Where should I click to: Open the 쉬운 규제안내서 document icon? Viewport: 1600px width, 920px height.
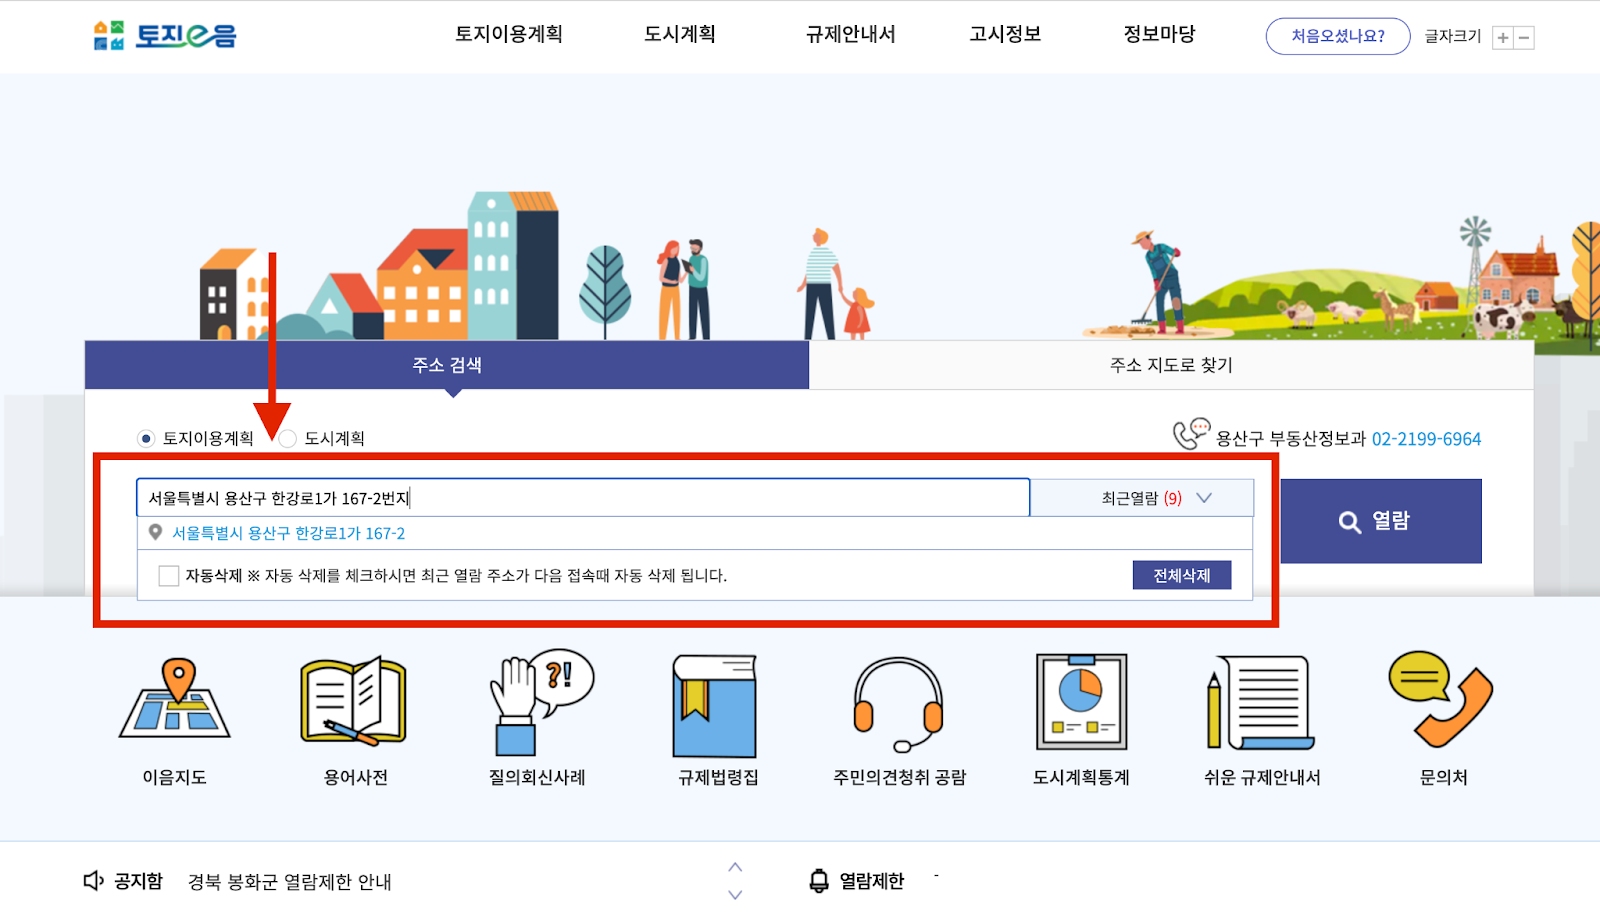[1260, 702]
